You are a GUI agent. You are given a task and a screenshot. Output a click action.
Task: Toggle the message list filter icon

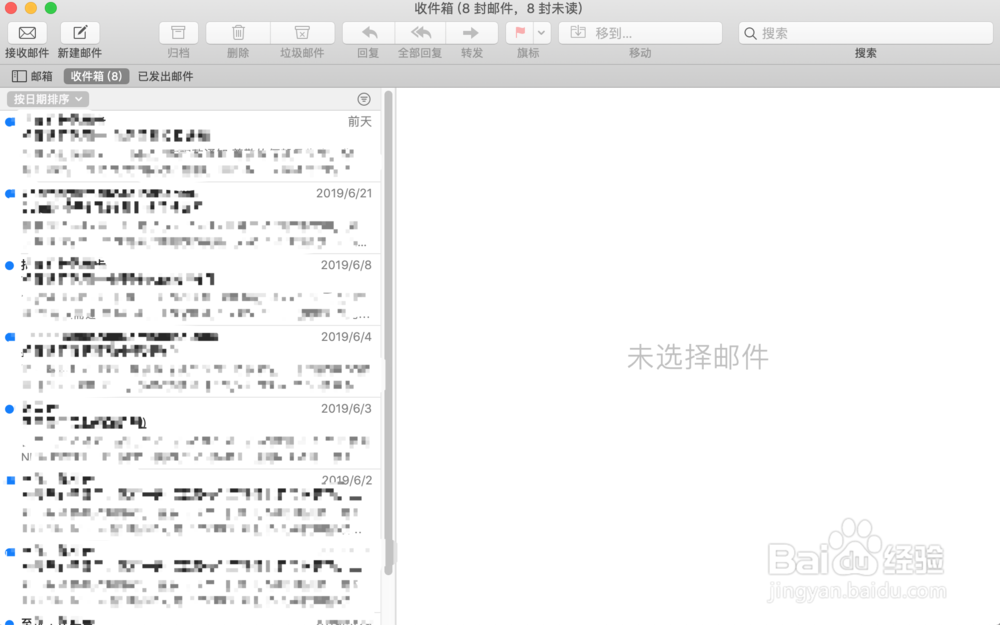pos(364,99)
